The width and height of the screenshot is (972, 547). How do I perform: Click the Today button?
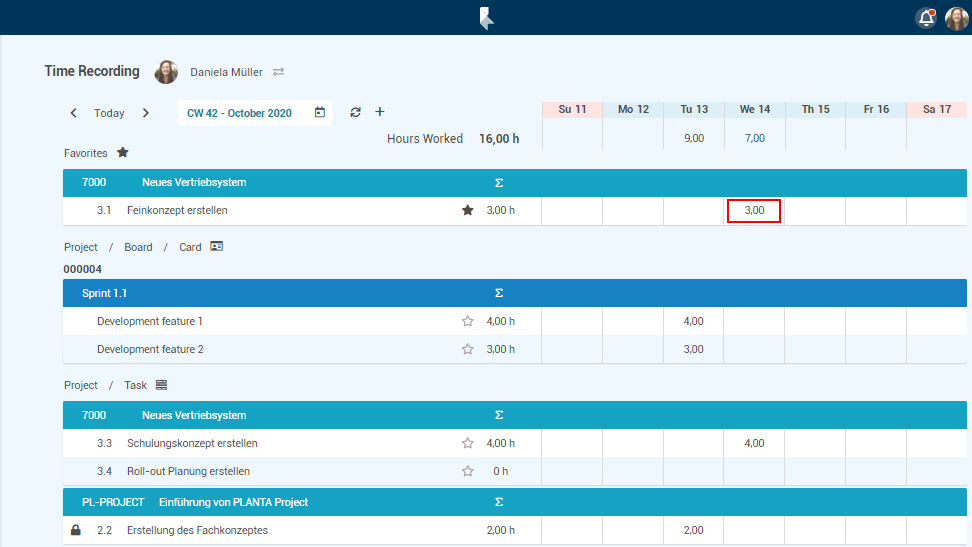109,113
